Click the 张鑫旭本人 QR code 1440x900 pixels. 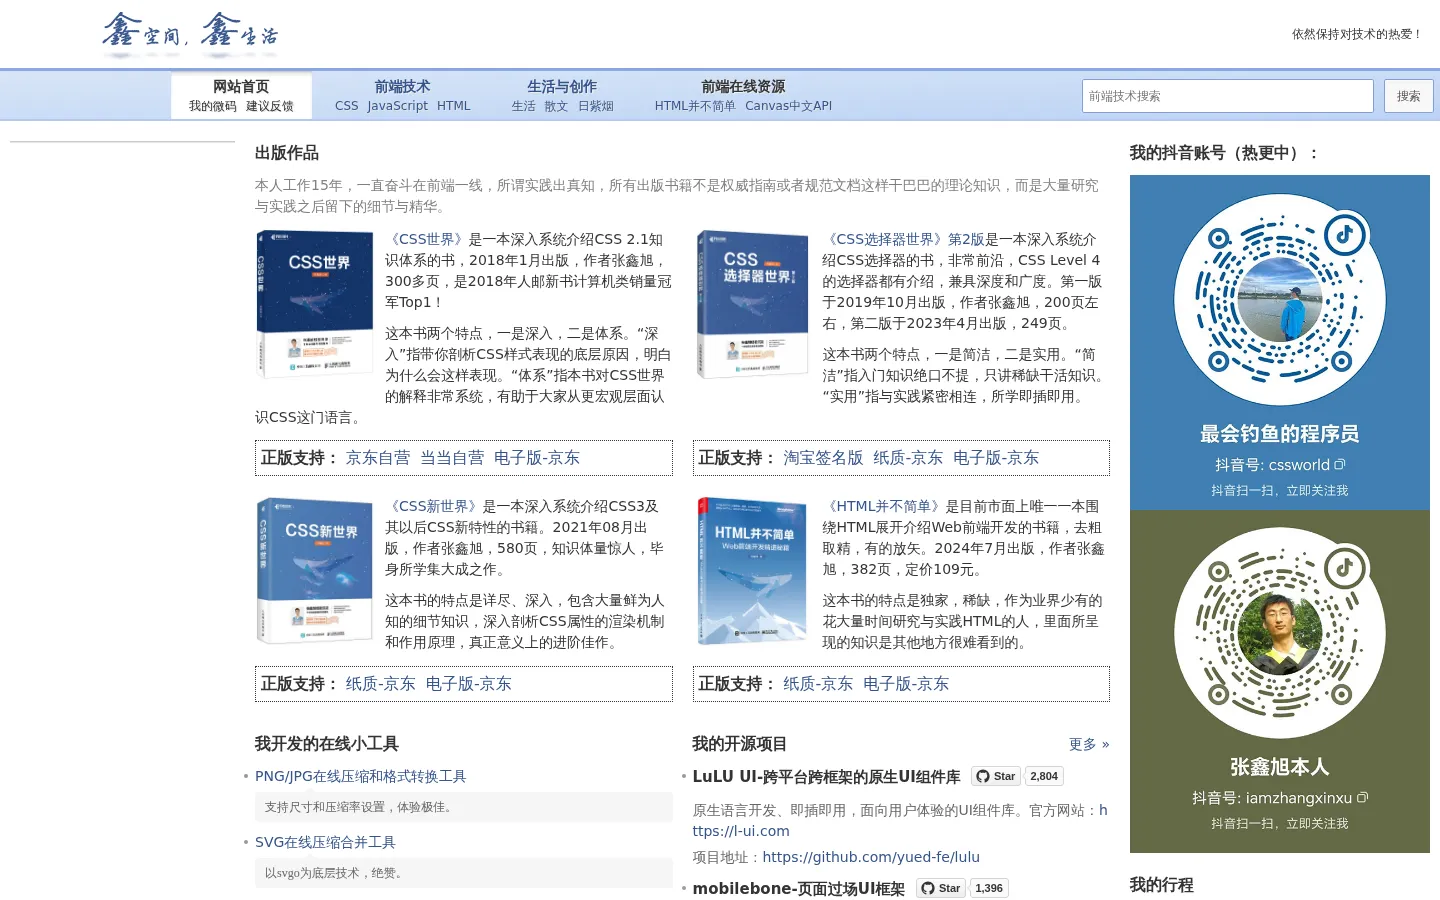click(x=1280, y=633)
